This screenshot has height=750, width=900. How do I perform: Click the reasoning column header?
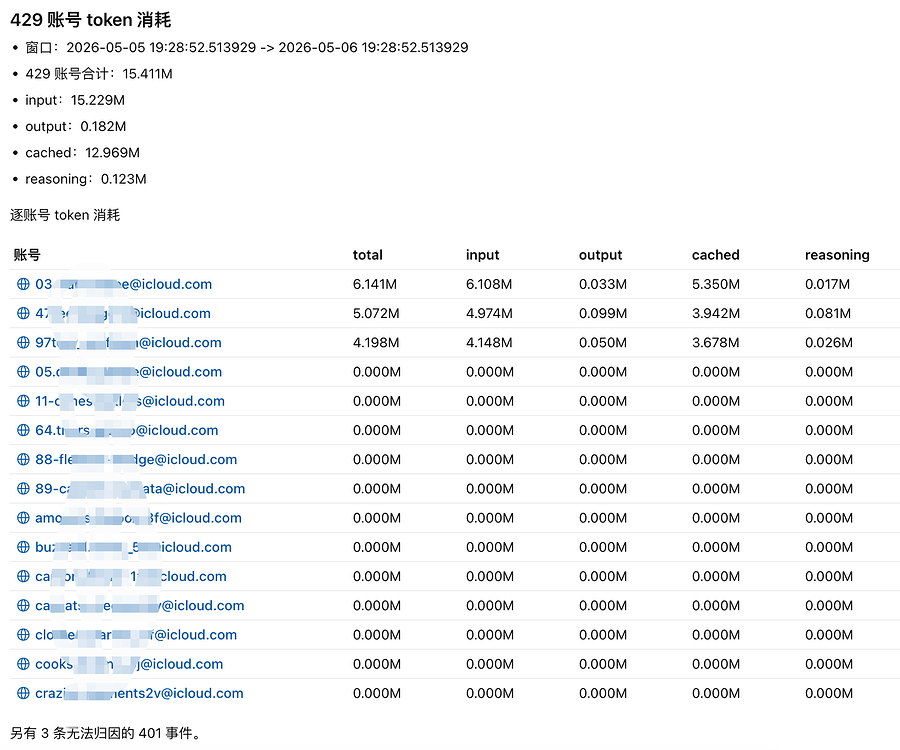[837, 255]
